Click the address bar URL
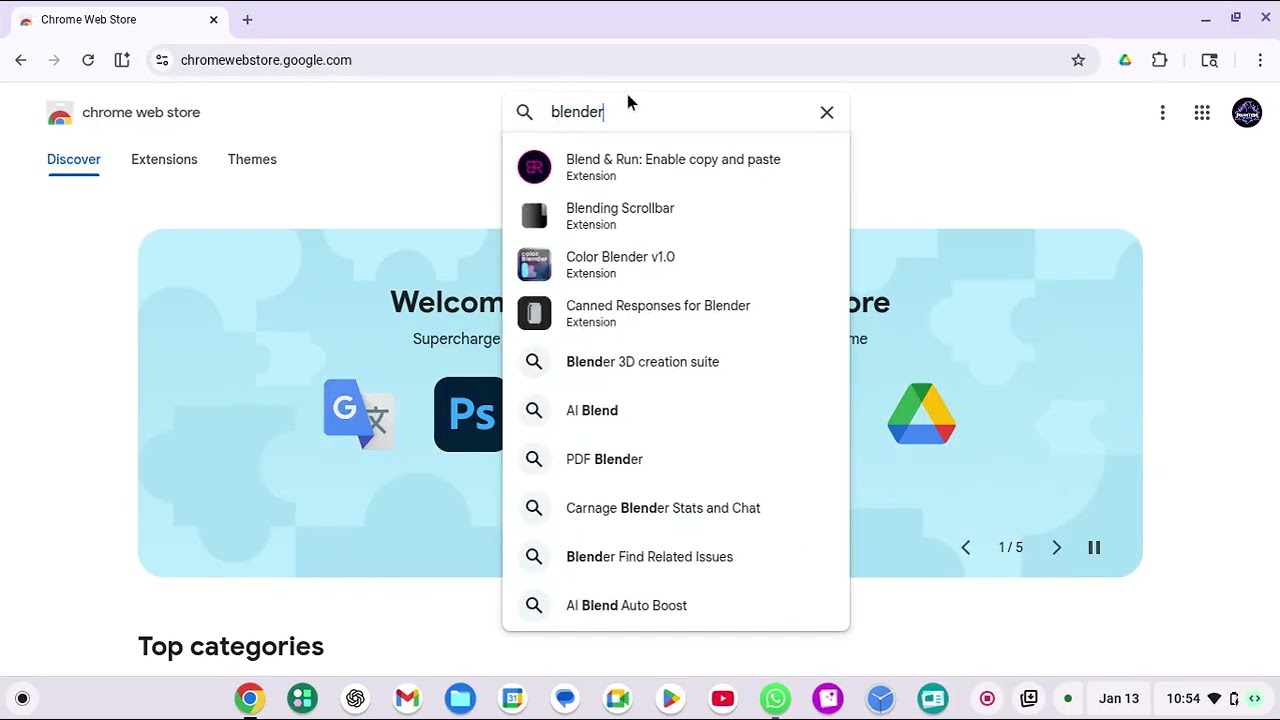The image size is (1280, 720). (266, 60)
